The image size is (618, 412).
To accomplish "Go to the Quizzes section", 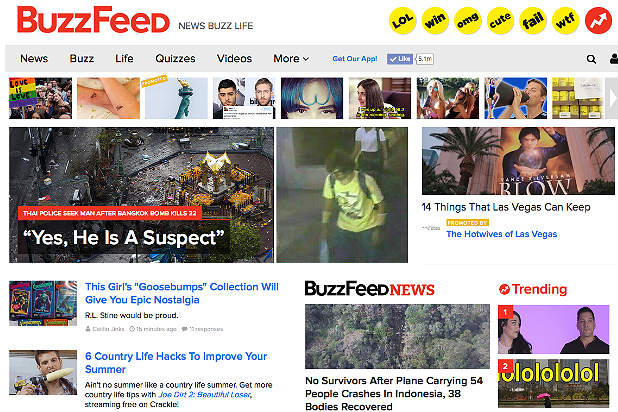I will click(175, 58).
